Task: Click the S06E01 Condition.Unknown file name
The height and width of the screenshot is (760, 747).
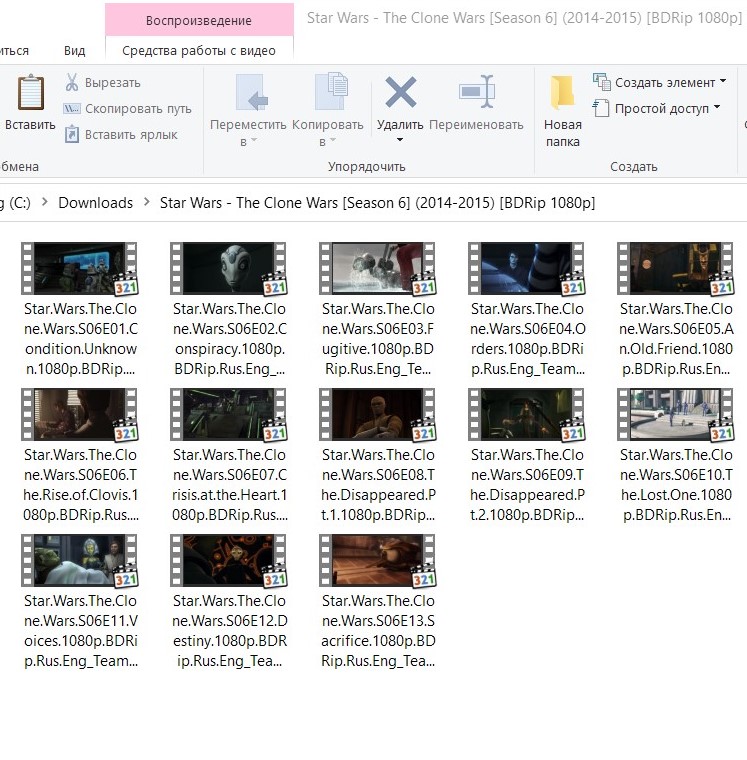Action: click(80, 339)
